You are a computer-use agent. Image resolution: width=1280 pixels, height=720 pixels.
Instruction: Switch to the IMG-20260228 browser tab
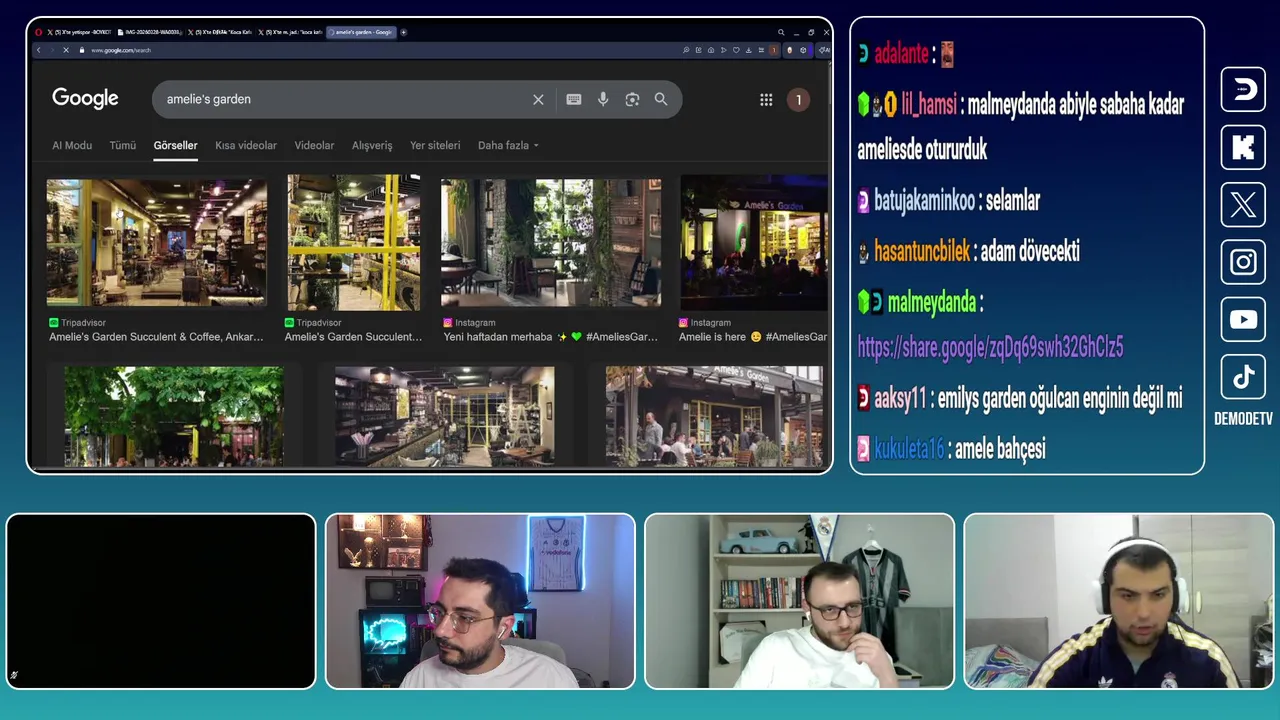point(150,32)
